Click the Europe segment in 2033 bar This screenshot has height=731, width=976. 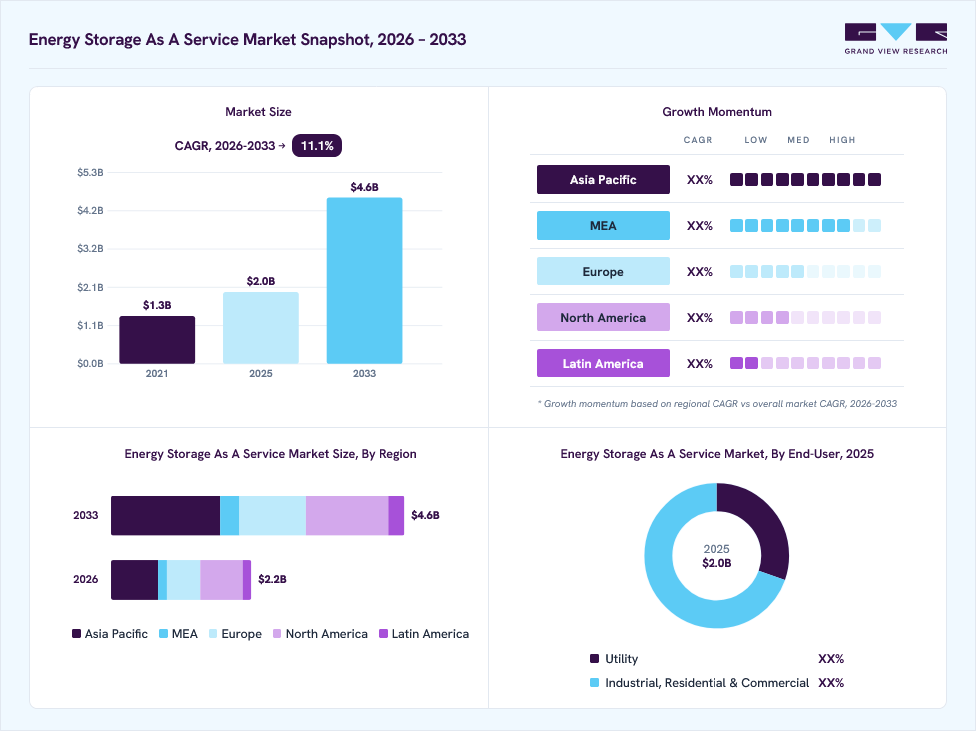pos(273,516)
